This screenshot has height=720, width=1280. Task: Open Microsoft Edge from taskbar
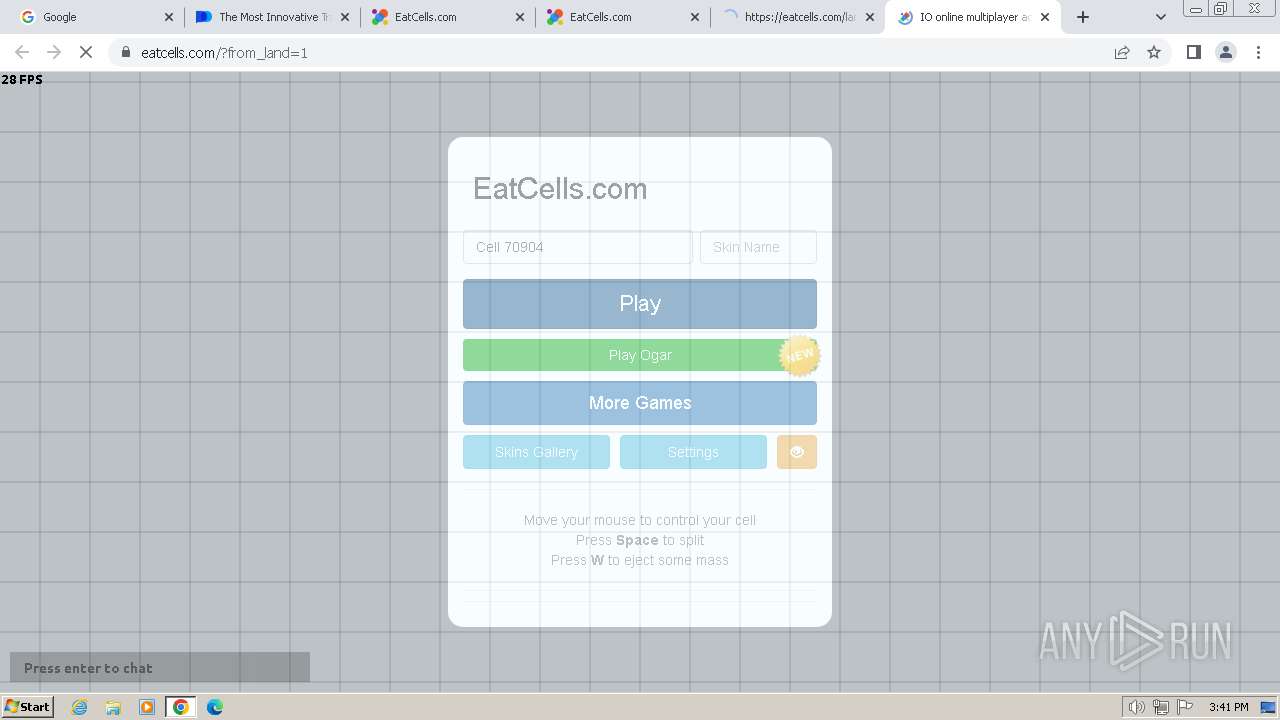[x=215, y=707]
